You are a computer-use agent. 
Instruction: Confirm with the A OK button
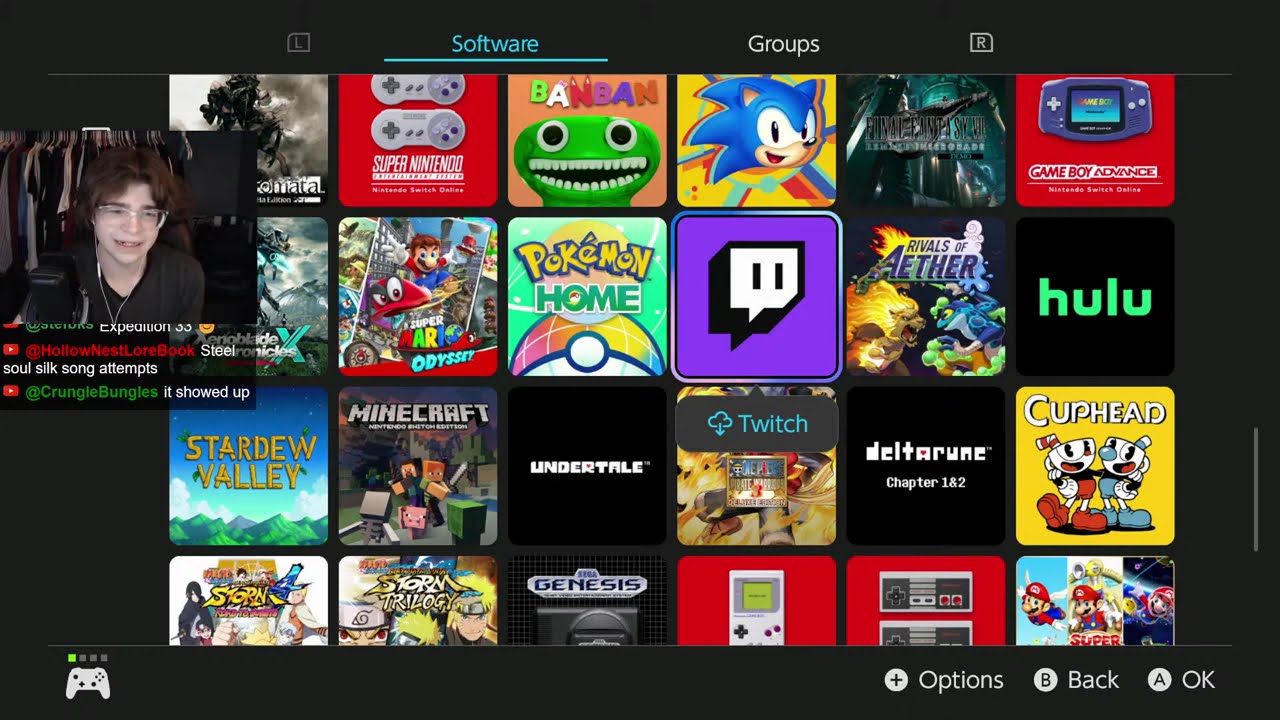[1181, 680]
